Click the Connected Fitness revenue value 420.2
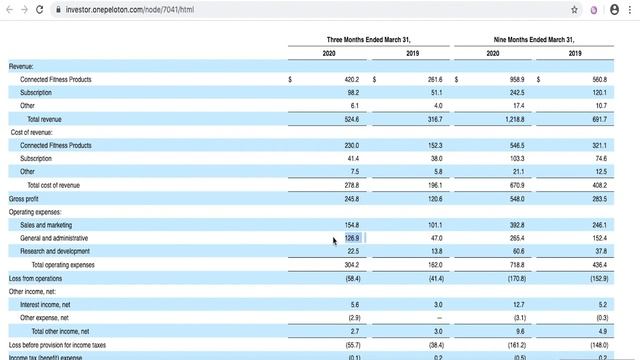 click(352, 80)
